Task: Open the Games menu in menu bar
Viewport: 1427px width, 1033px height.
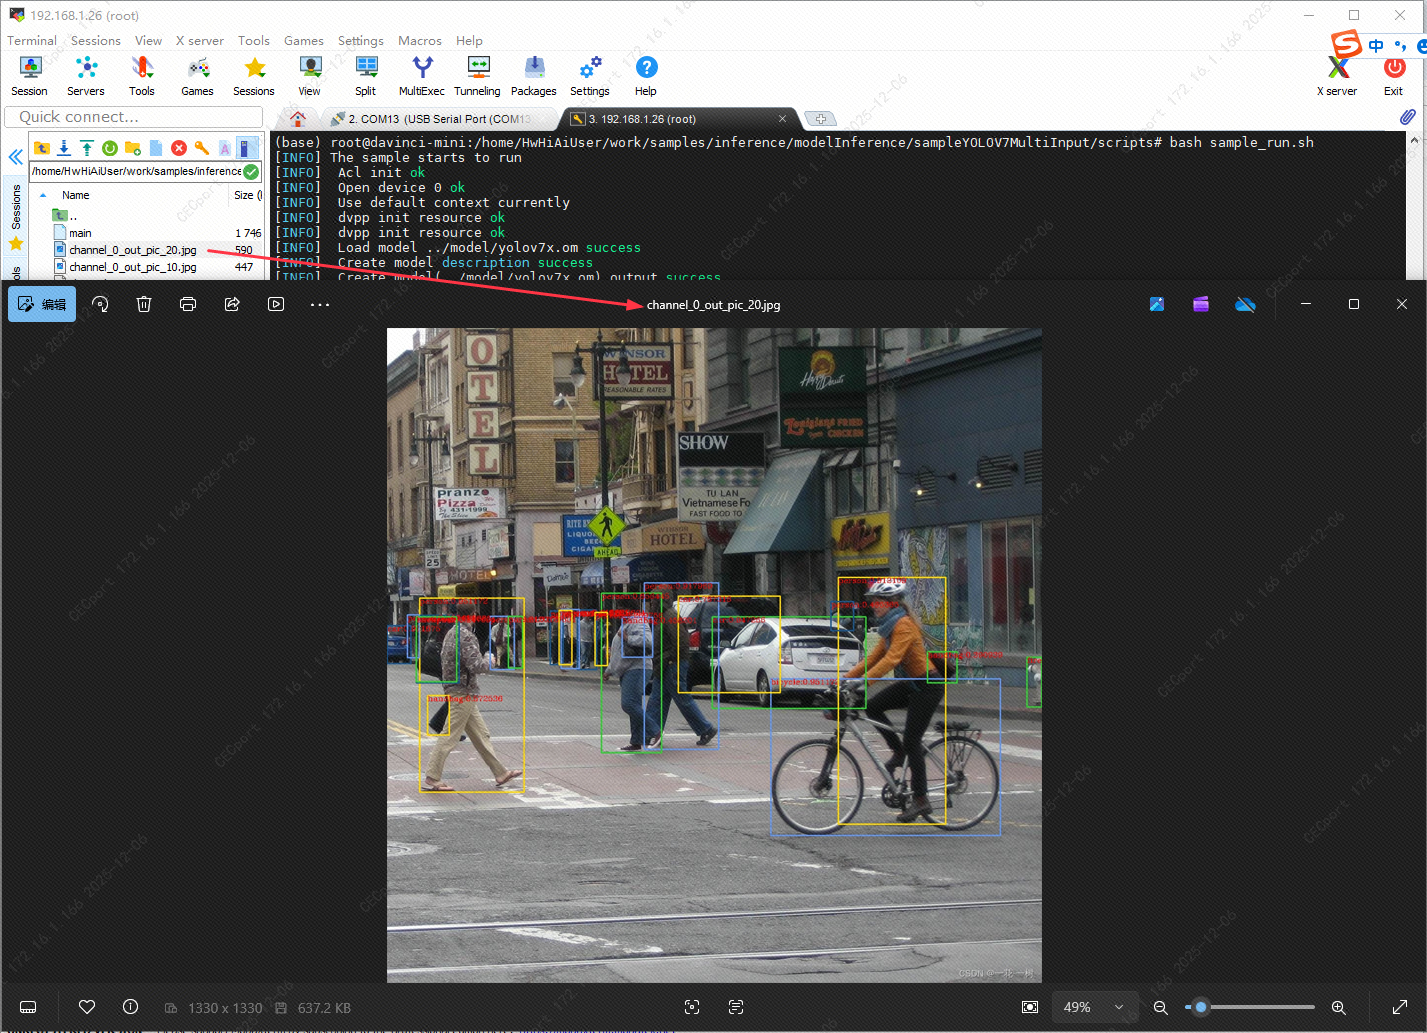Action: (304, 41)
